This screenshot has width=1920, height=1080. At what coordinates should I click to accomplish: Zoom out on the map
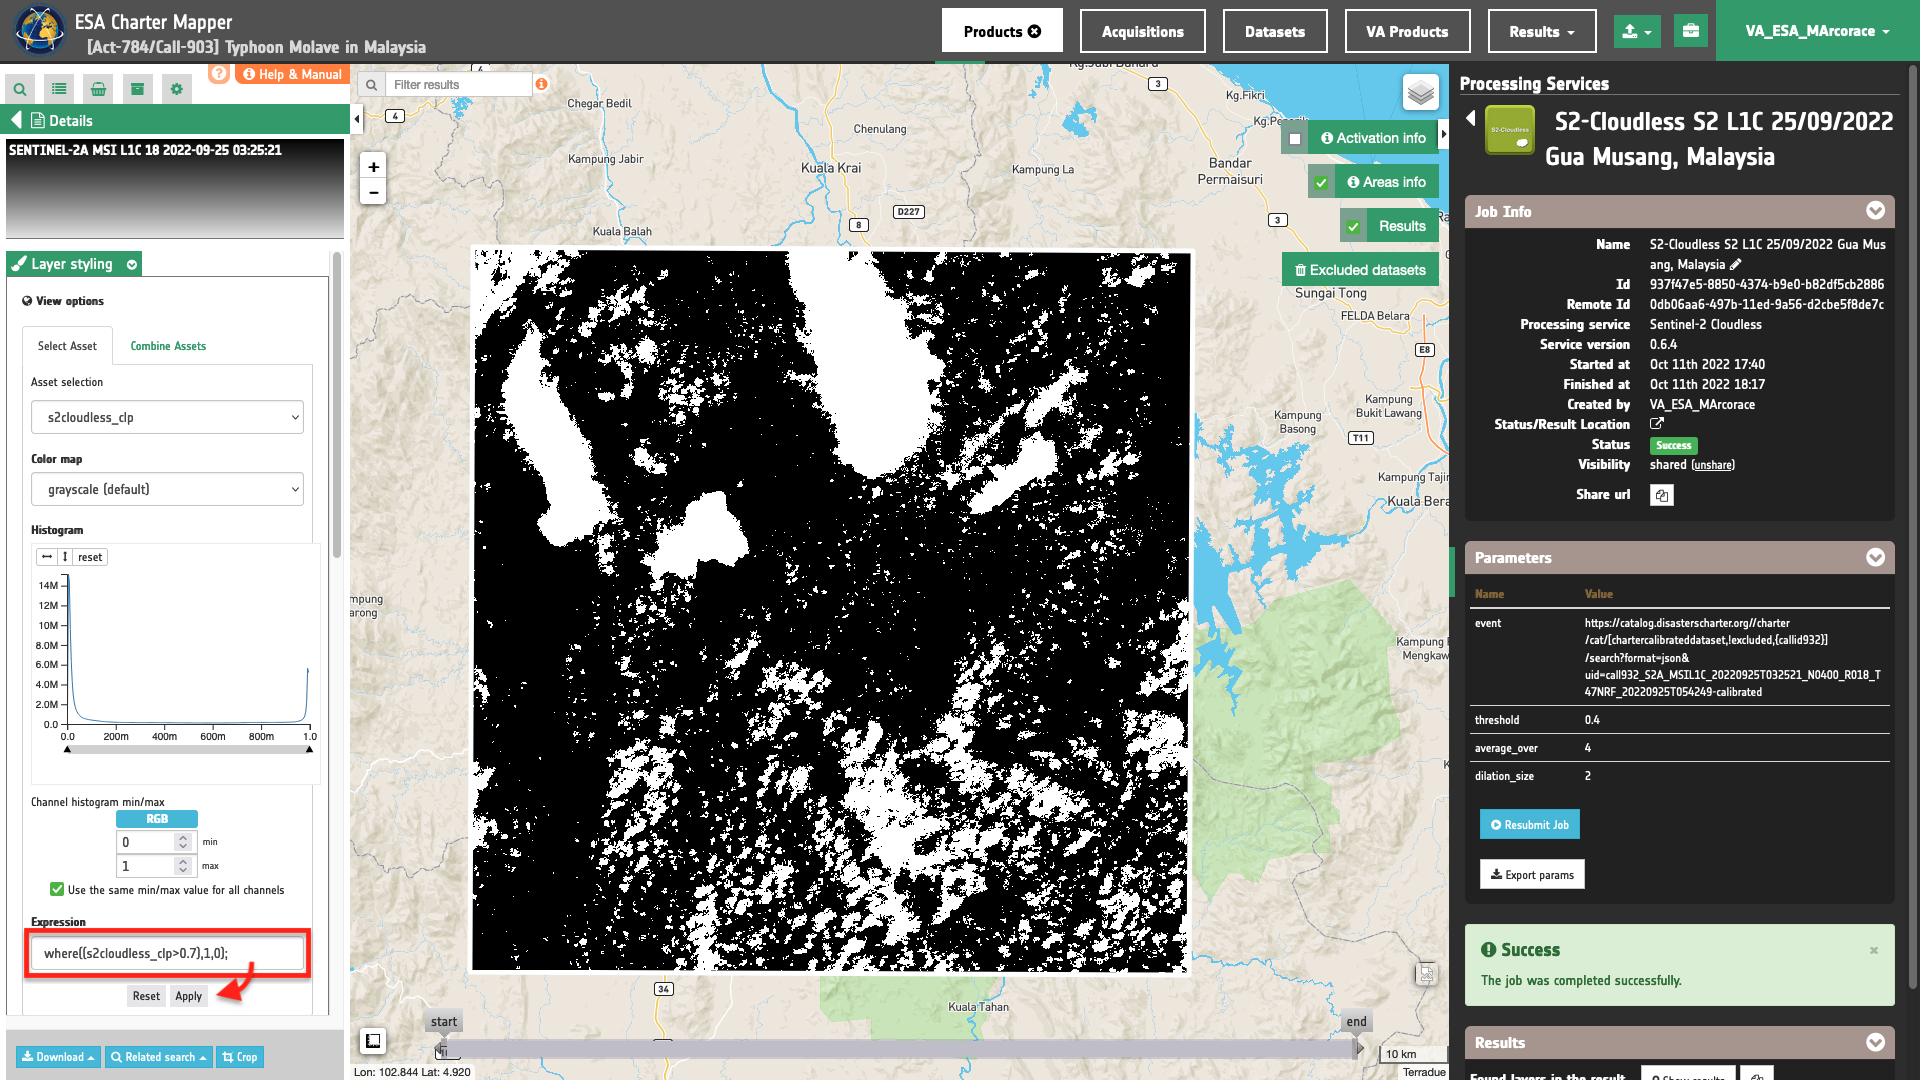coord(373,192)
